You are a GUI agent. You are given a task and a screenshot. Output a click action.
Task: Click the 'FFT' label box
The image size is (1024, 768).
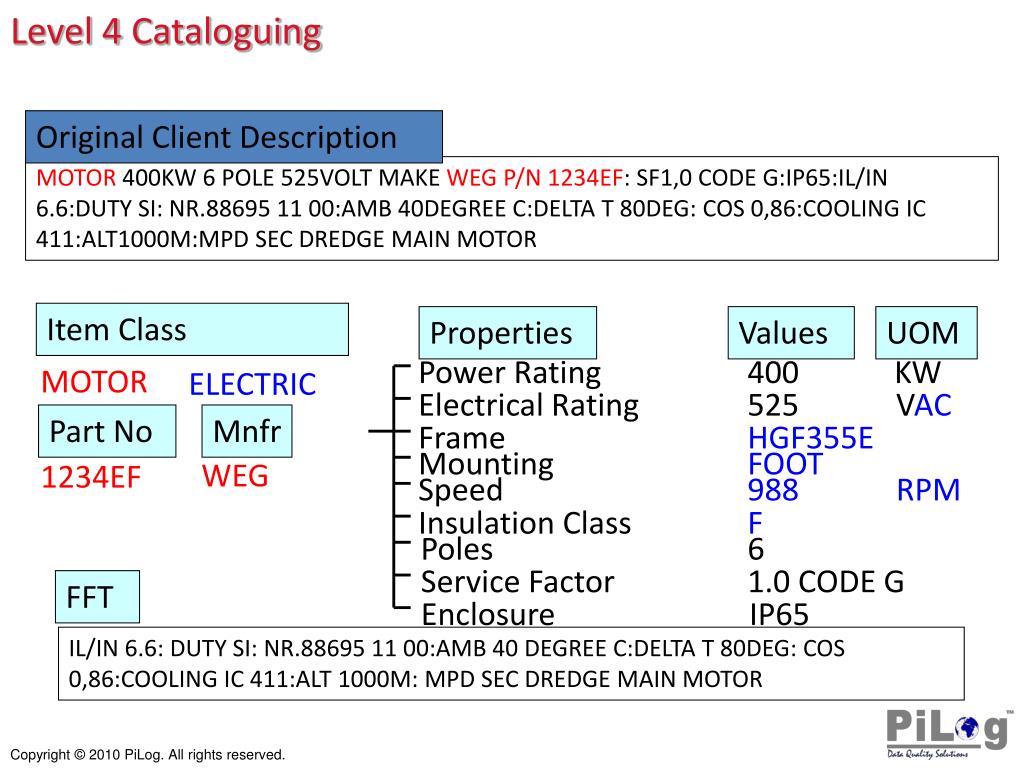[x=97, y=597]
